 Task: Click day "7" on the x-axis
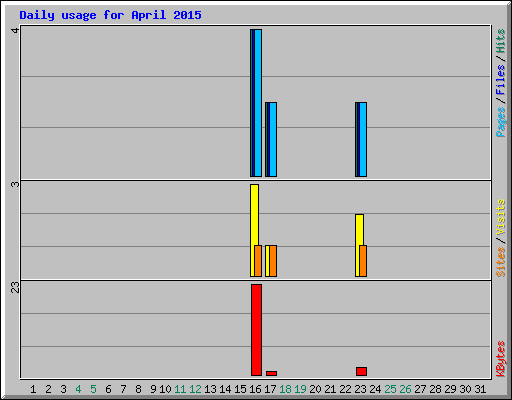(123, 389)
